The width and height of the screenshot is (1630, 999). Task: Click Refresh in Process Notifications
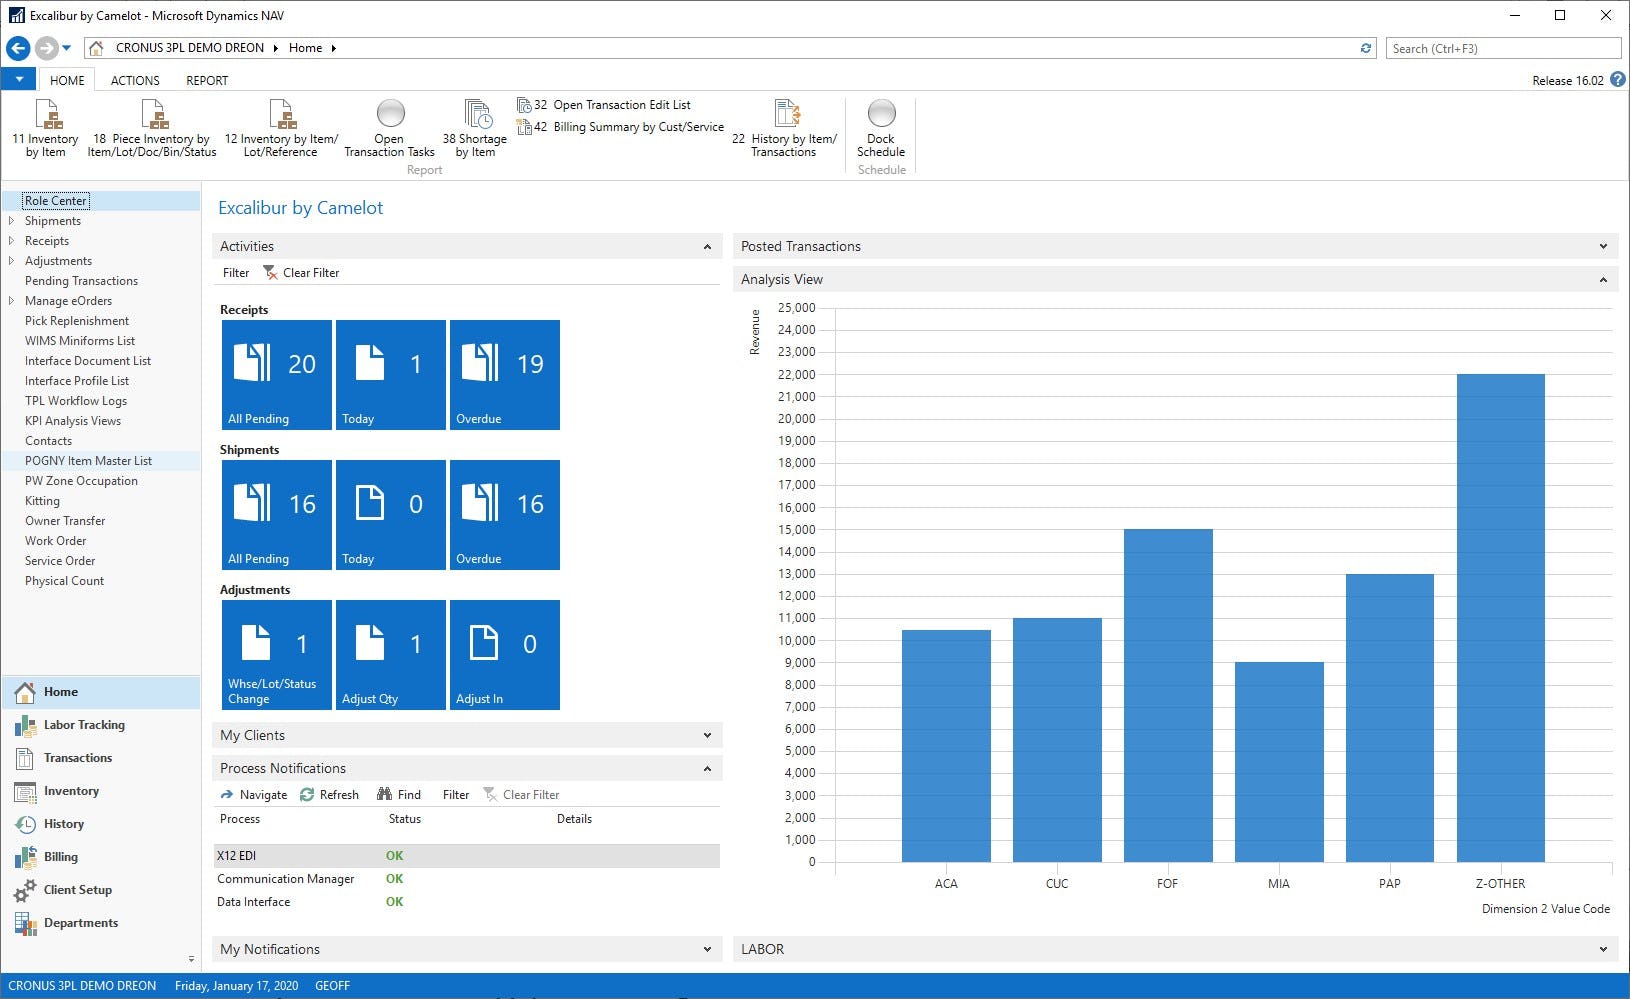[x=330, y=794]
